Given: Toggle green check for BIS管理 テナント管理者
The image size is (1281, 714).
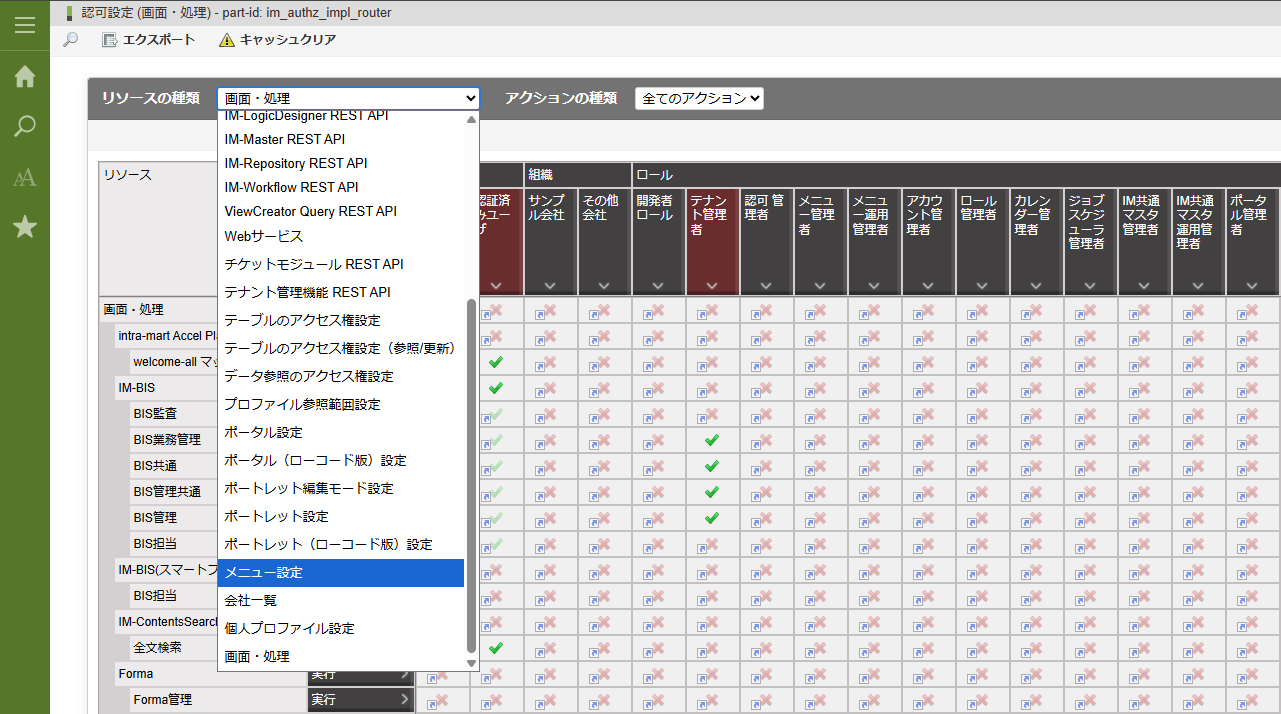Looking at the screenshot, I should 712,518.
